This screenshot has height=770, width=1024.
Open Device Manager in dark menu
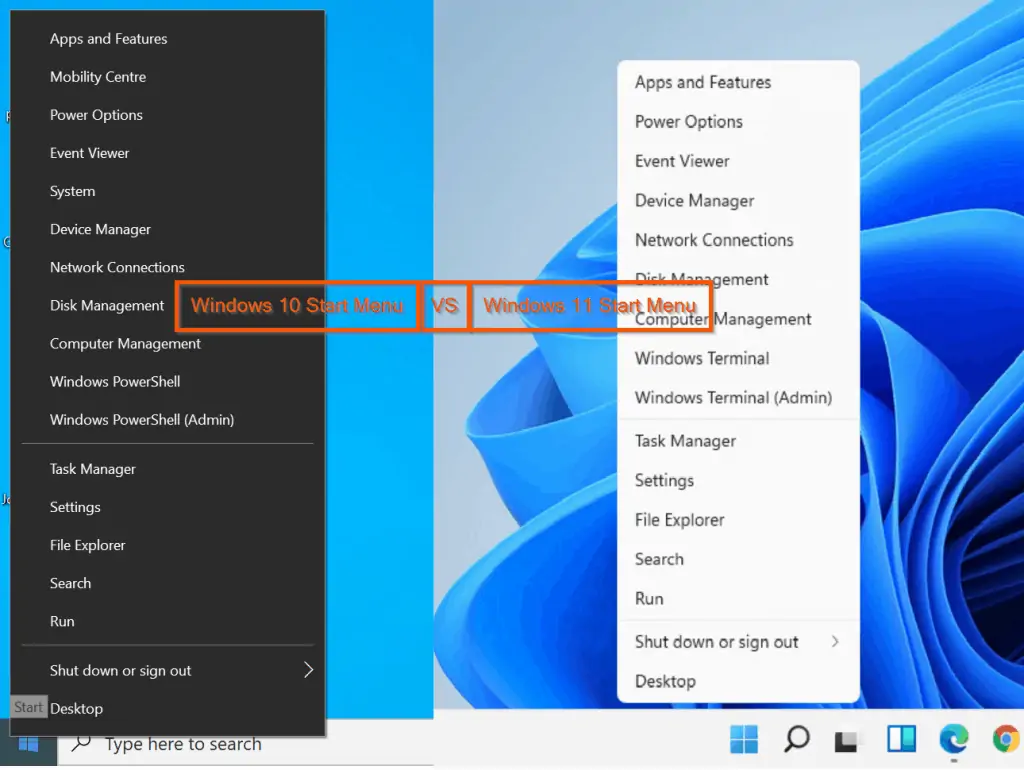pyautogui.click(x=168, y=229)
